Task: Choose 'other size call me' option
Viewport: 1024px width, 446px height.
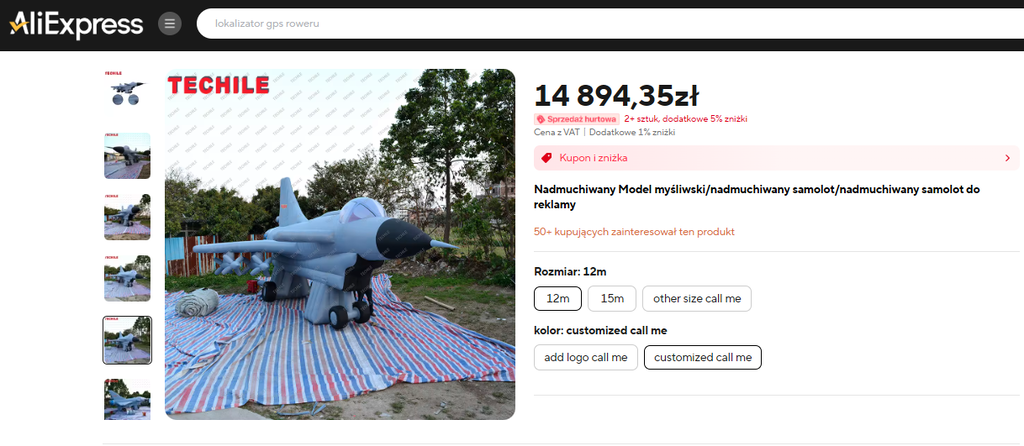Action: coord(697,298)
